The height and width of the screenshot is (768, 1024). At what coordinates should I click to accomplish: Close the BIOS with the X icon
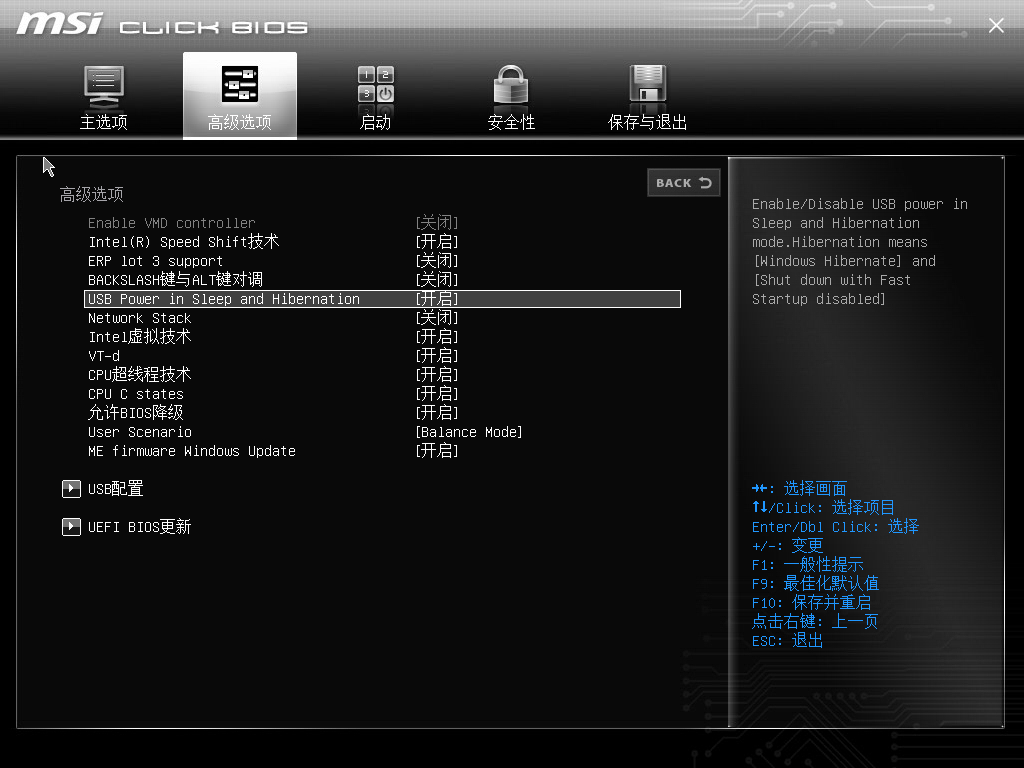point(996,26)
